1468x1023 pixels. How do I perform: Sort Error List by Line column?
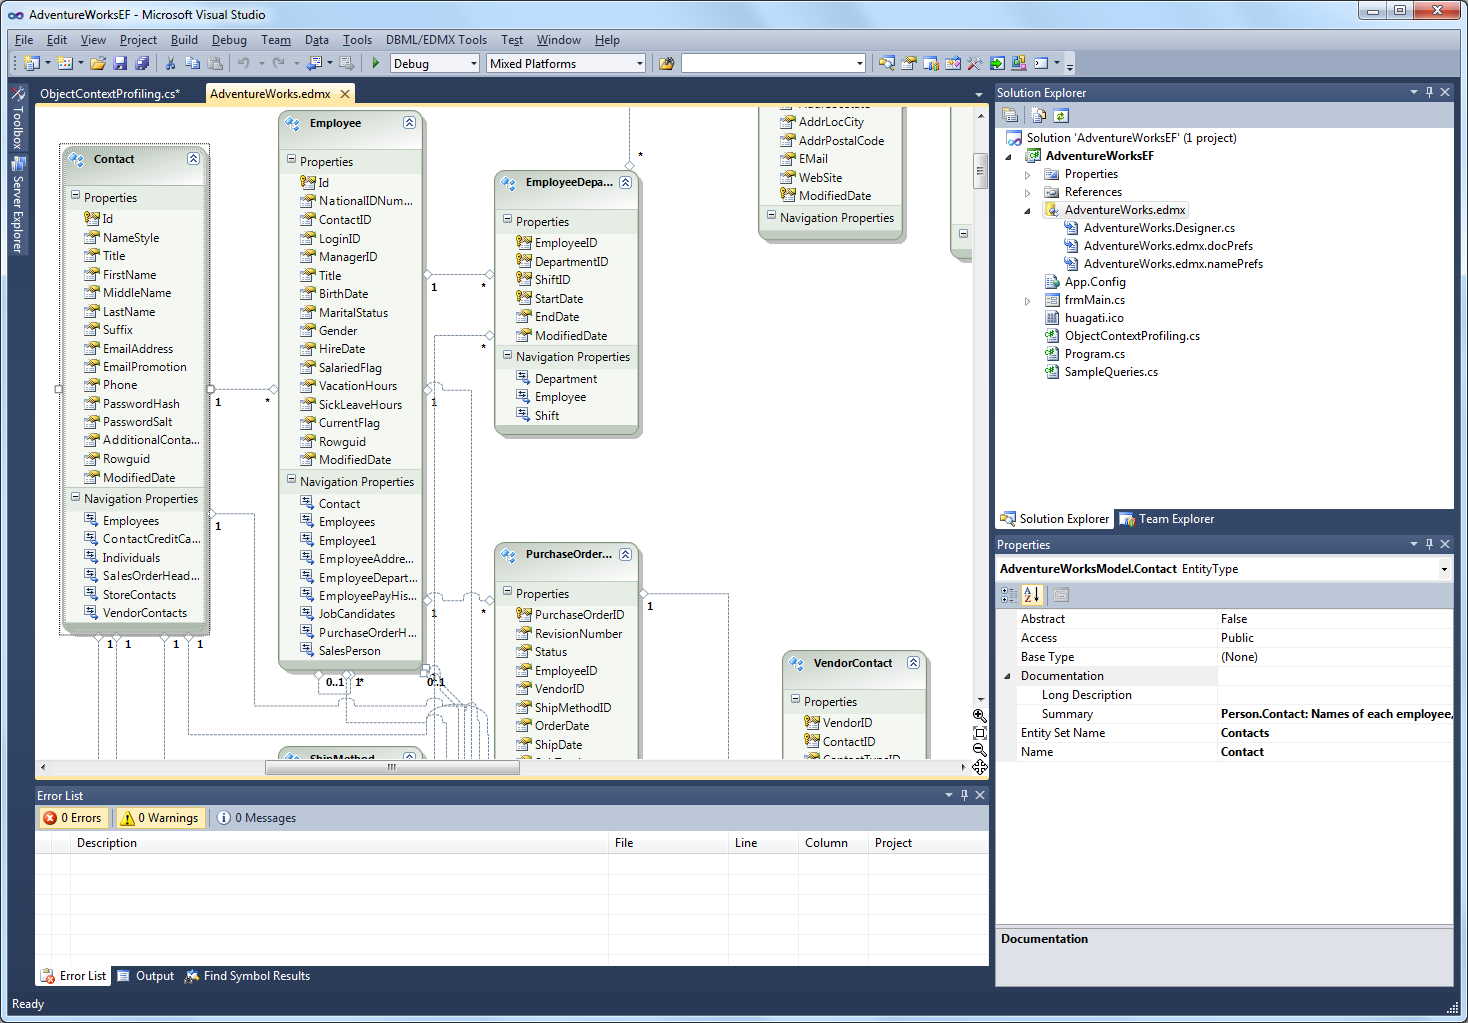[763, 843]
